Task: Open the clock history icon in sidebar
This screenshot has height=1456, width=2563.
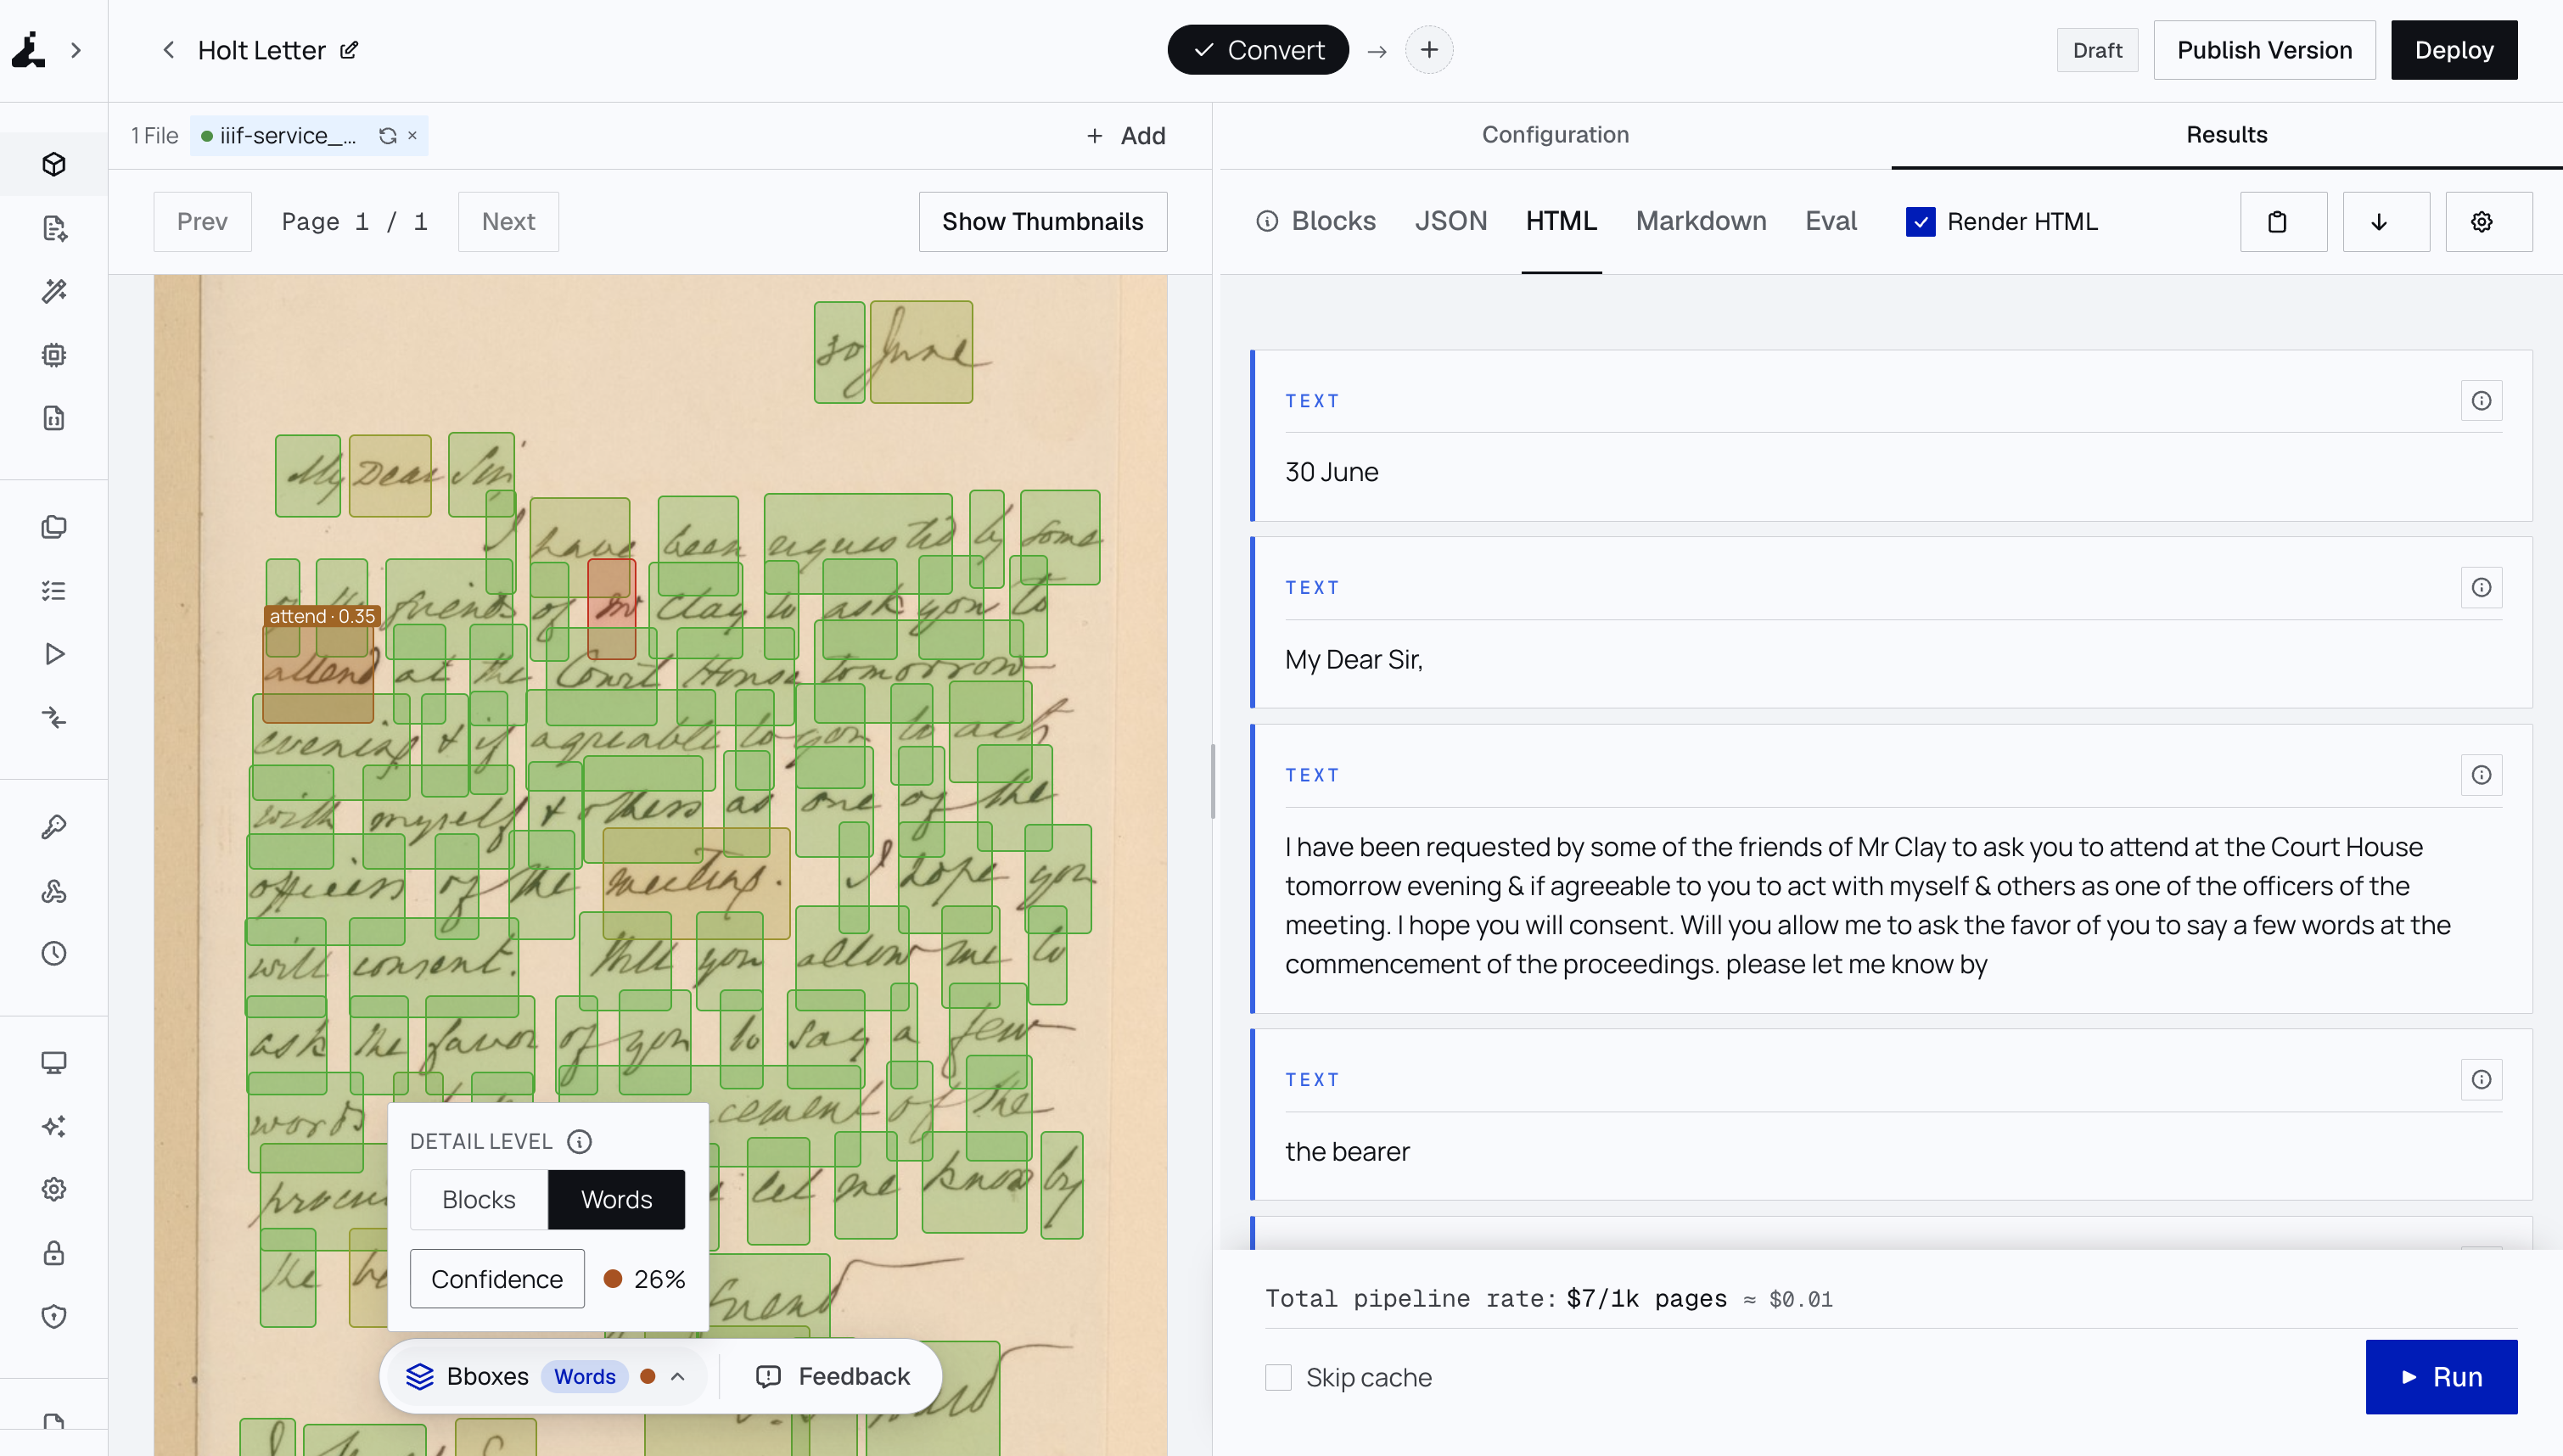Action: pos(54,954)
